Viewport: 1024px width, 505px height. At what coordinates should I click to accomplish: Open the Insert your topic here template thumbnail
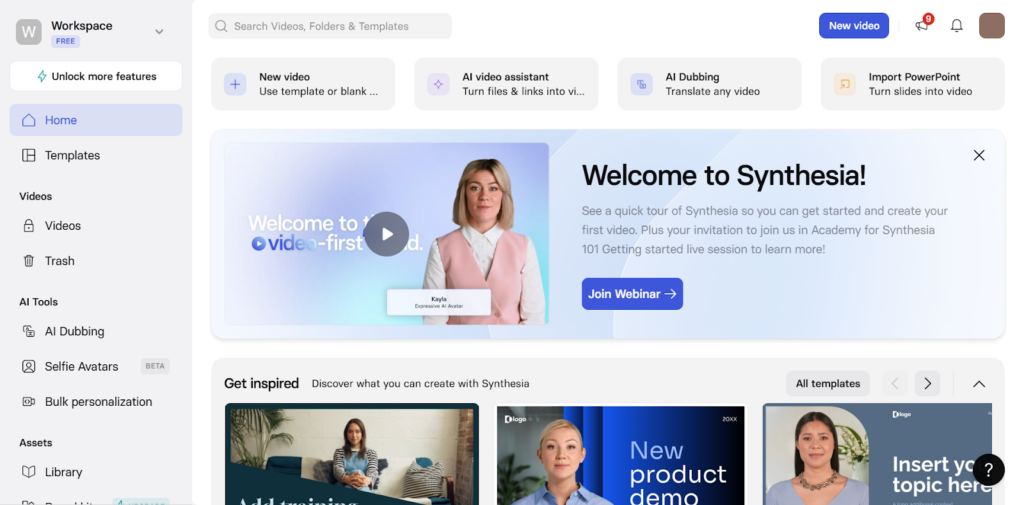point(877,453)
